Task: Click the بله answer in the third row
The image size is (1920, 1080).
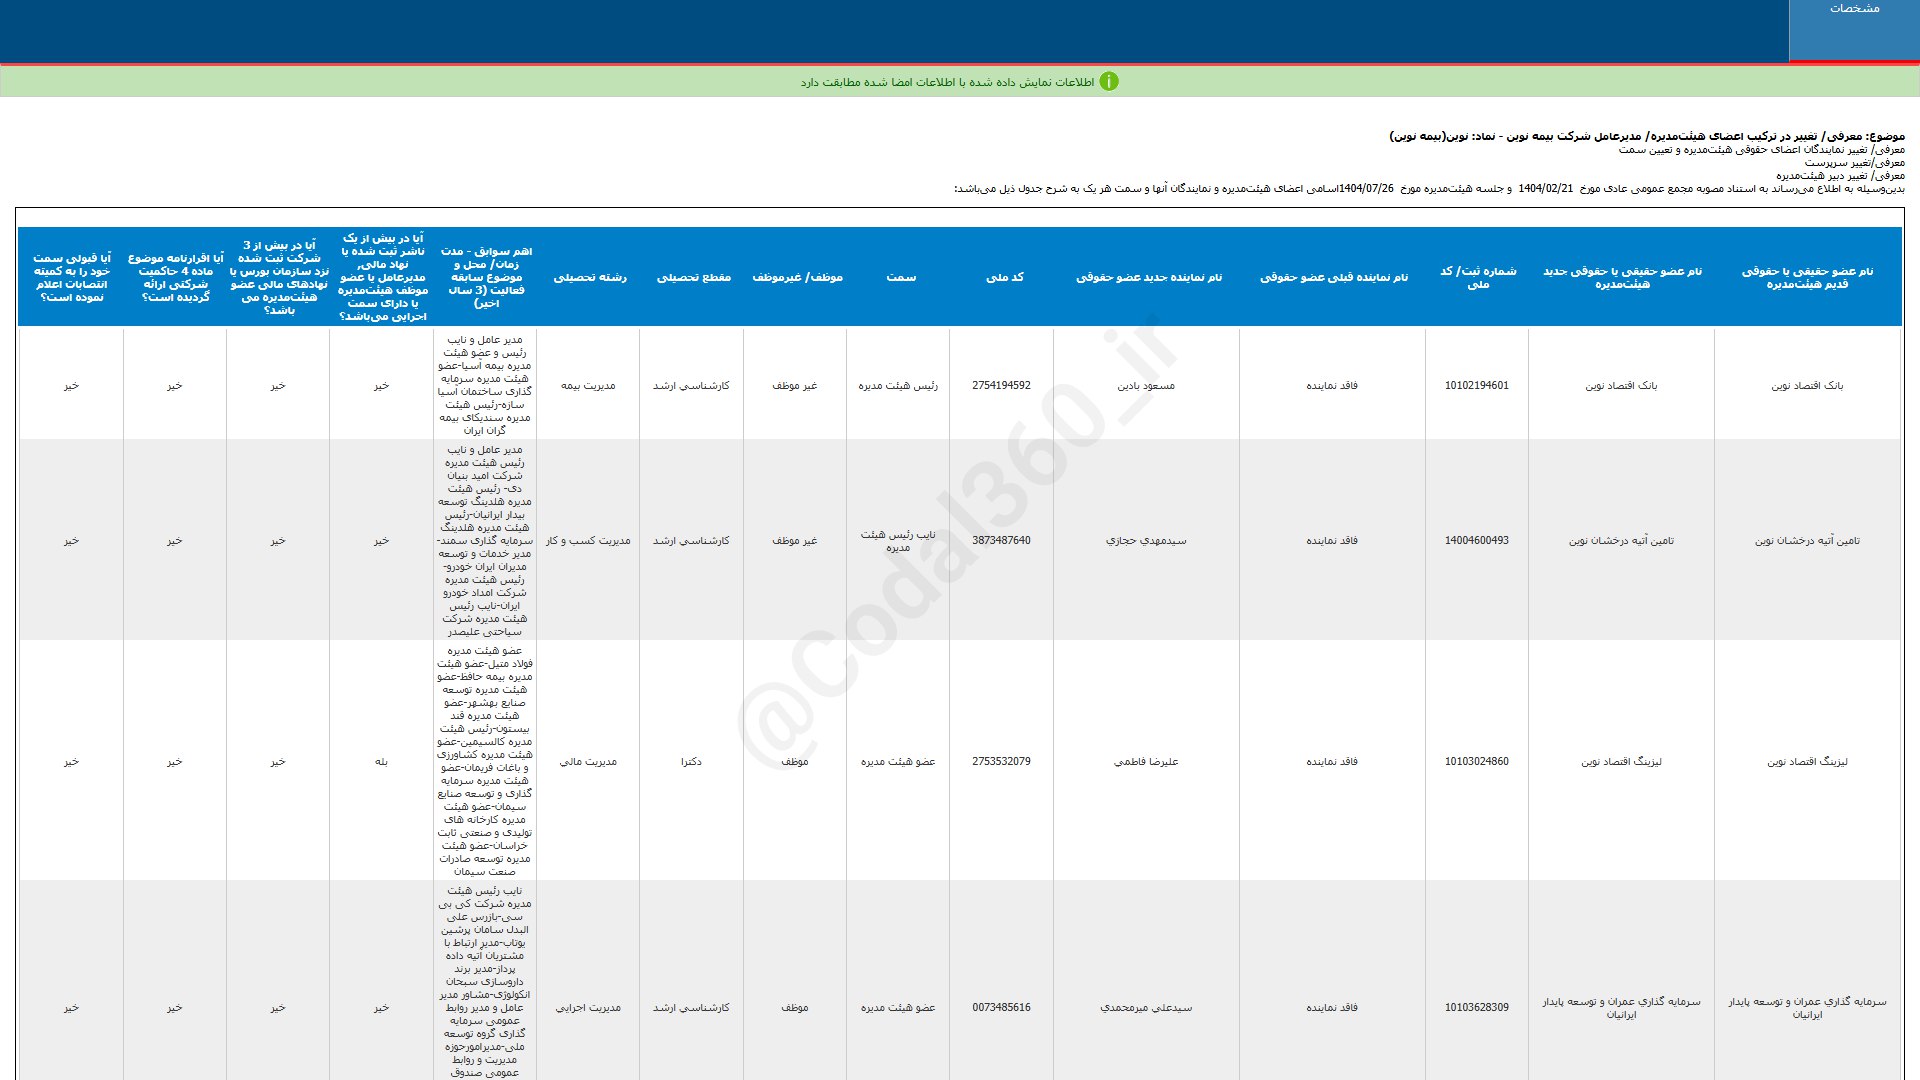Action: 381,761
